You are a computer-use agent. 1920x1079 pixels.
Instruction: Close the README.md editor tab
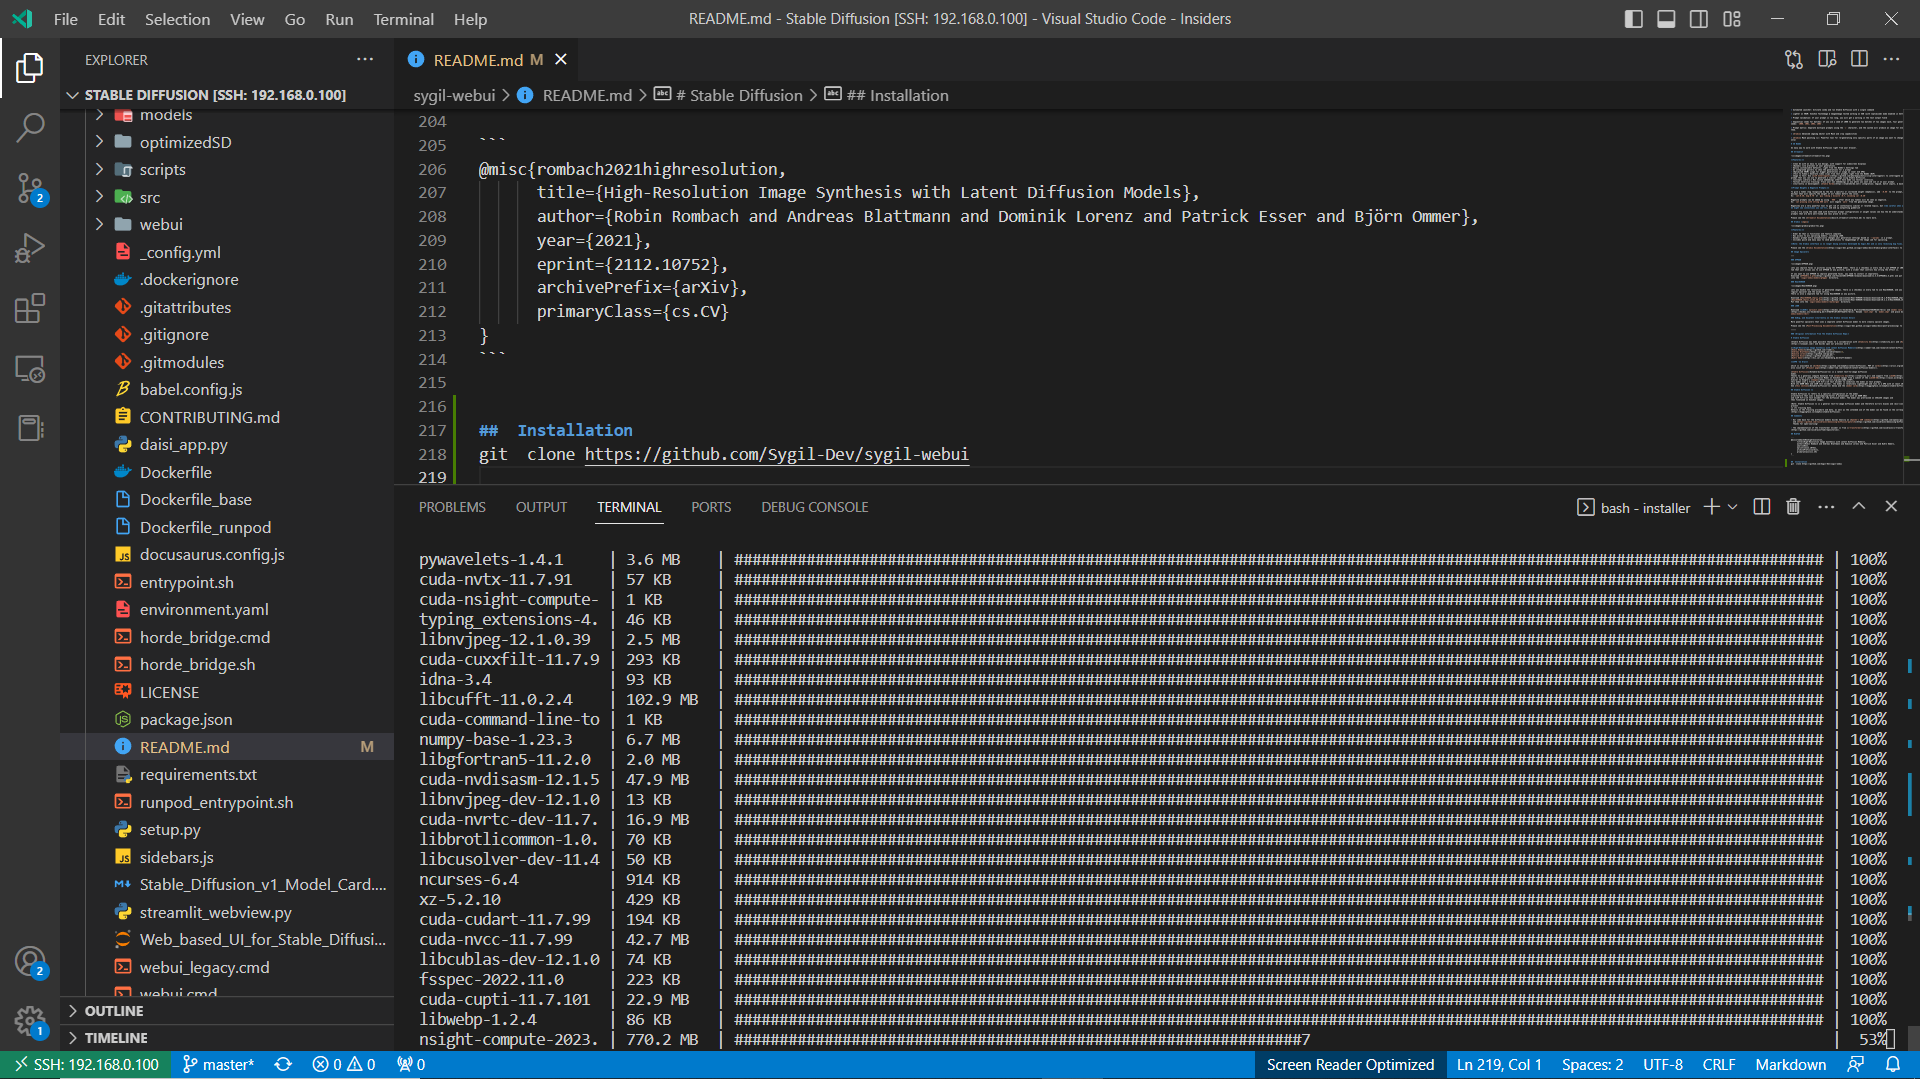[x=561, y=60]
